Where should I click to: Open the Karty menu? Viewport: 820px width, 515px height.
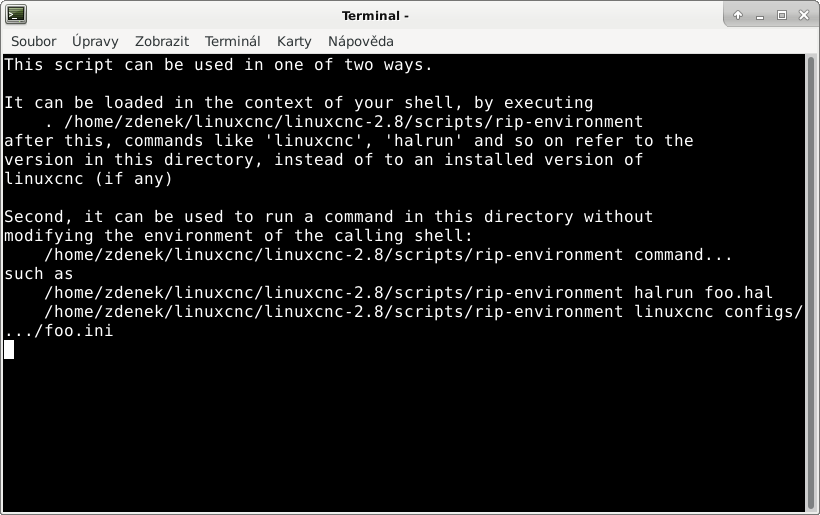coord(294,41)
